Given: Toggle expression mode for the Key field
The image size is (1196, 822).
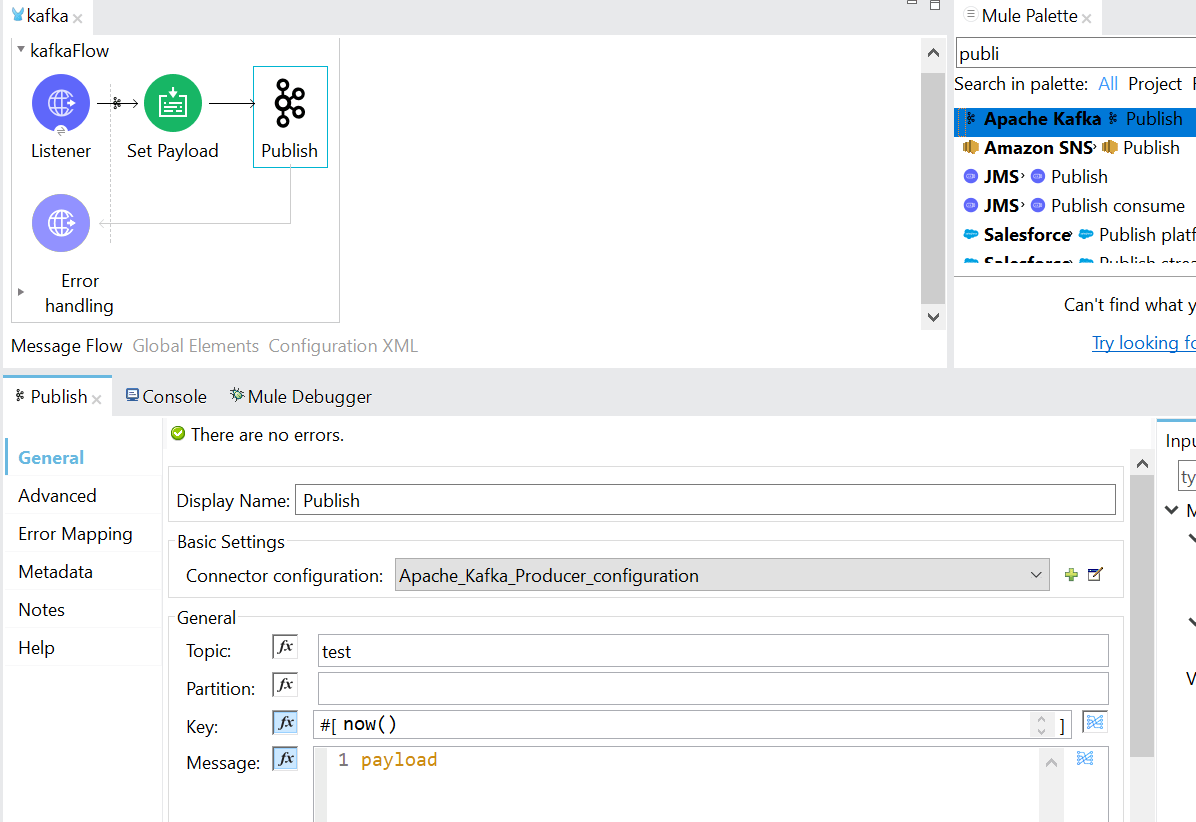Looking at the screenshot, I should [284, 721].
